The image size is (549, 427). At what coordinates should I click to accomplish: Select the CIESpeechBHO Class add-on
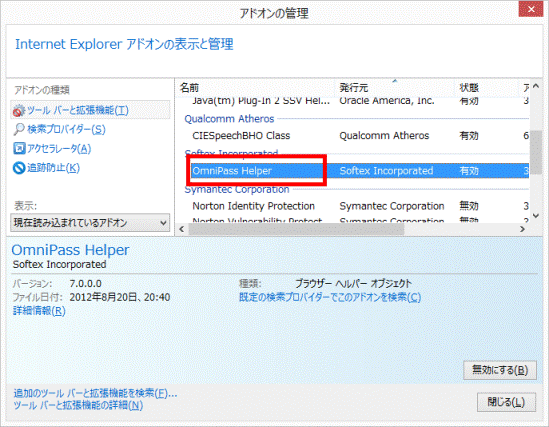241,136
